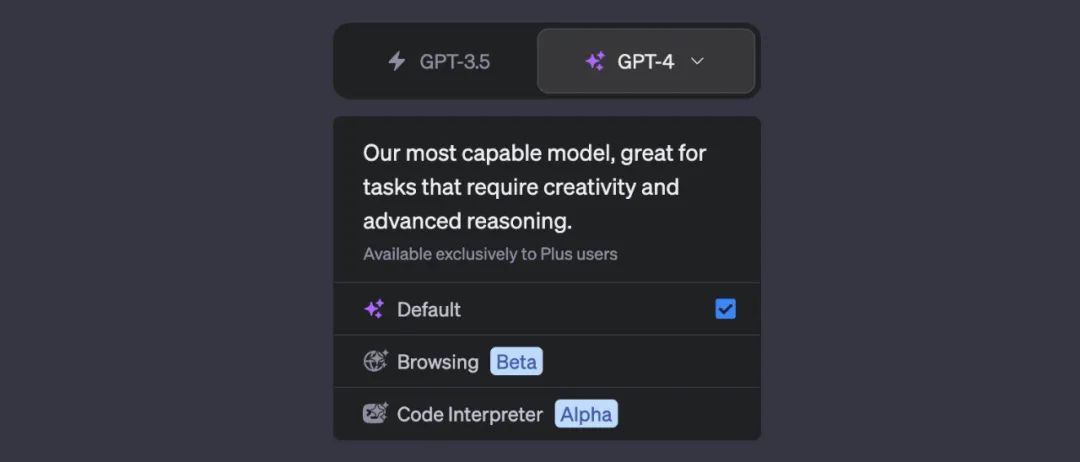1080x462 pixels.
Task: Click the 'Available exclusively to Plus users' note
Action: click(490, 254)
